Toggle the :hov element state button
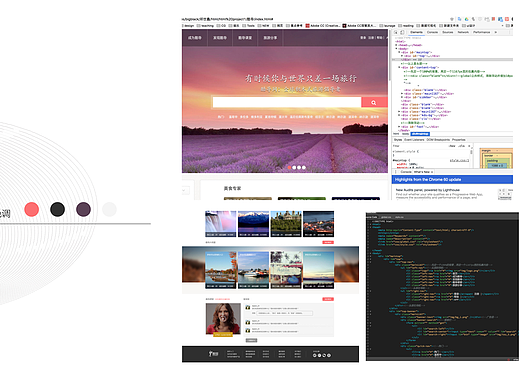 tap(452, 146)
